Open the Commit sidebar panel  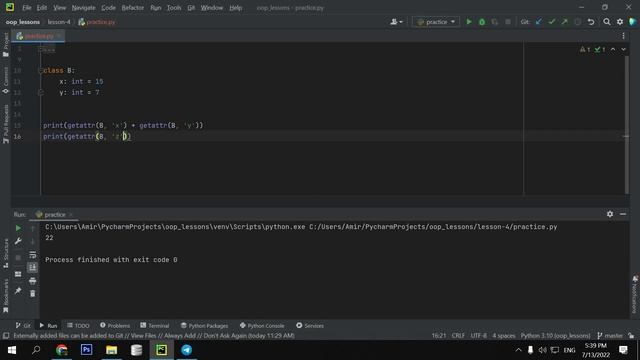pos(5,80)
